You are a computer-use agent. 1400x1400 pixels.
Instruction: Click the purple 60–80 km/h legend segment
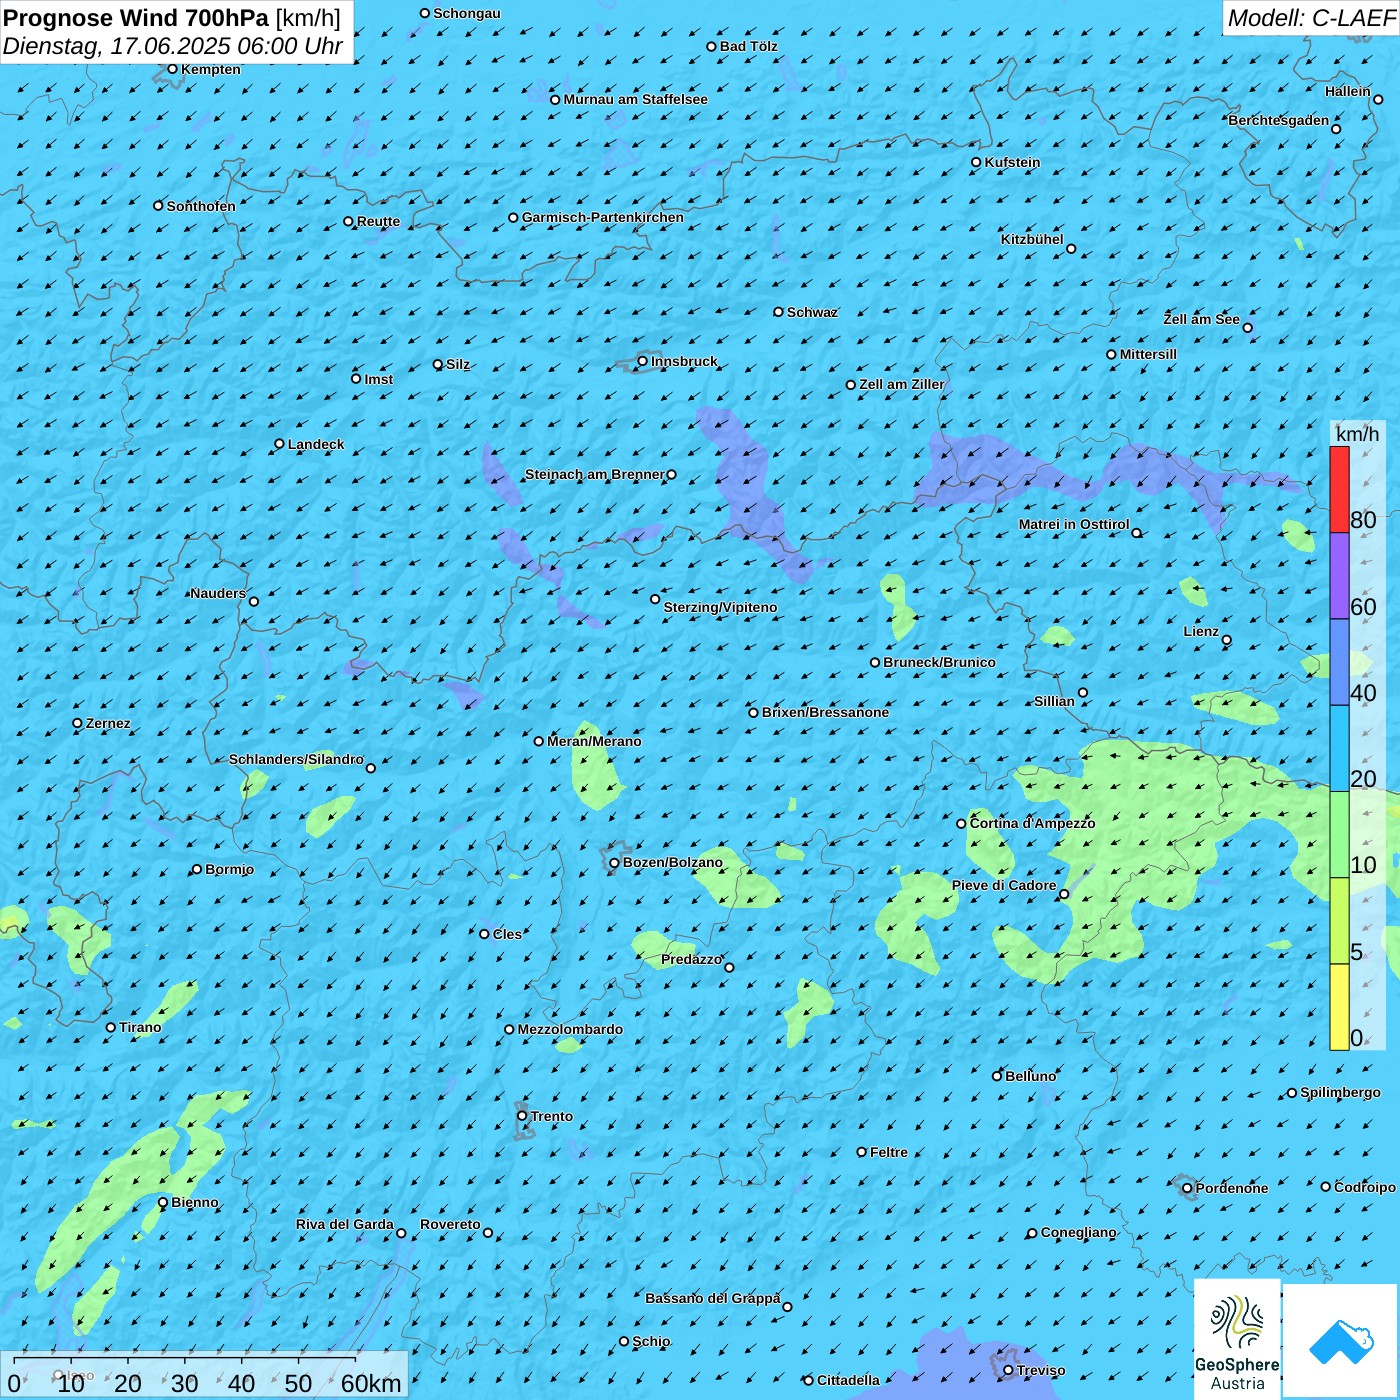pyautogui.click(x=1339, y=576)
